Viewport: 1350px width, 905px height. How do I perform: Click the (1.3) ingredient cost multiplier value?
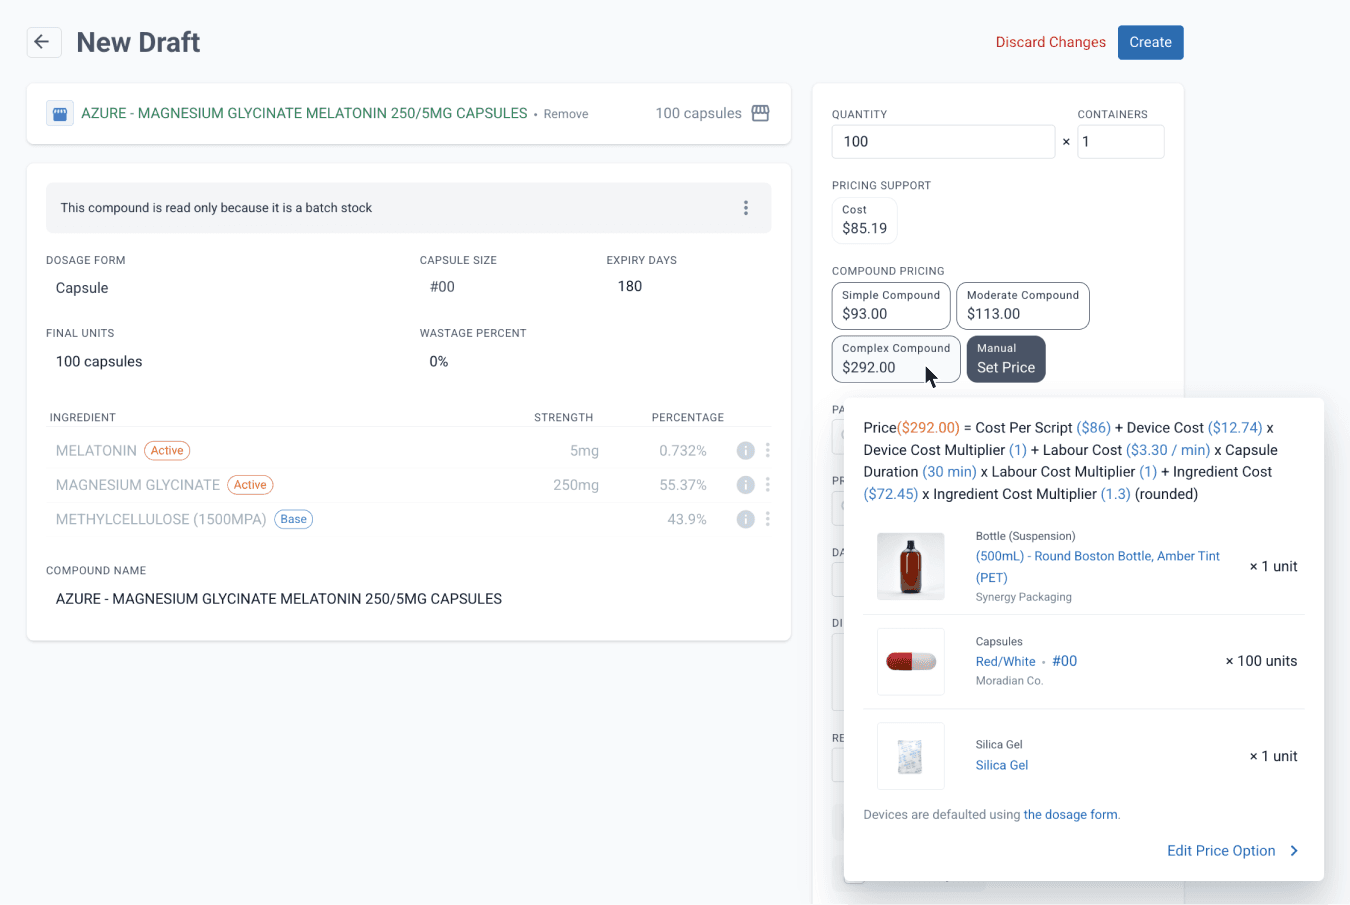[1116, 494]
